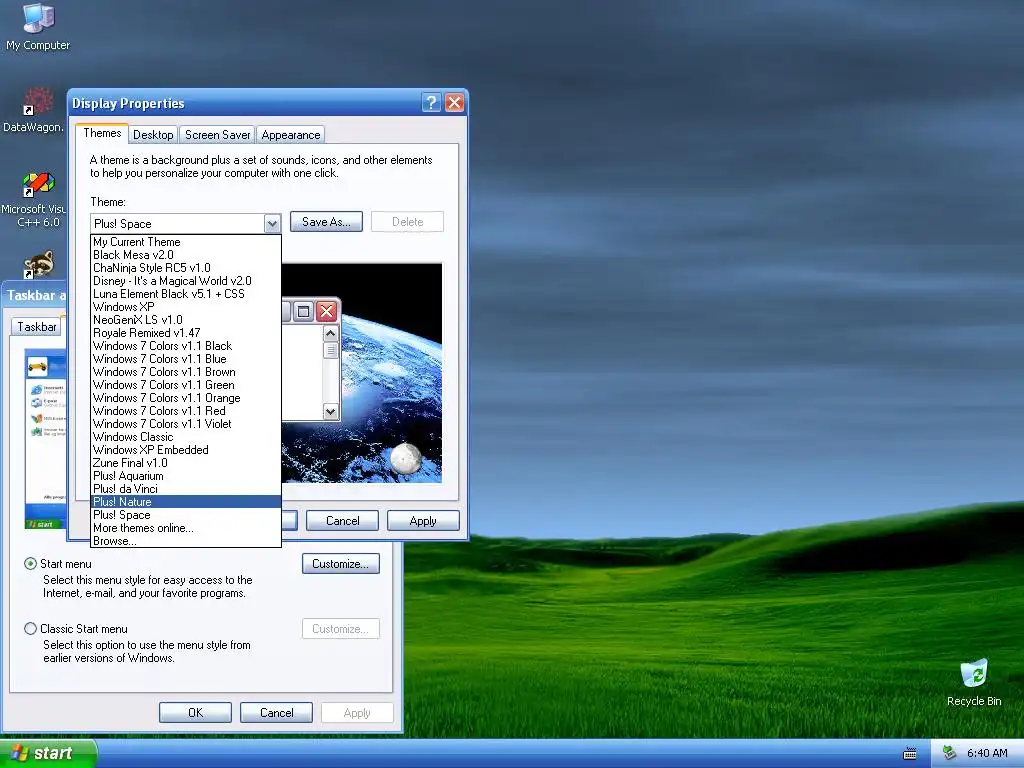Select the Classic Start menu radio button
The width and height of the screenshot is (1024, 768).
tap(30, 628)
